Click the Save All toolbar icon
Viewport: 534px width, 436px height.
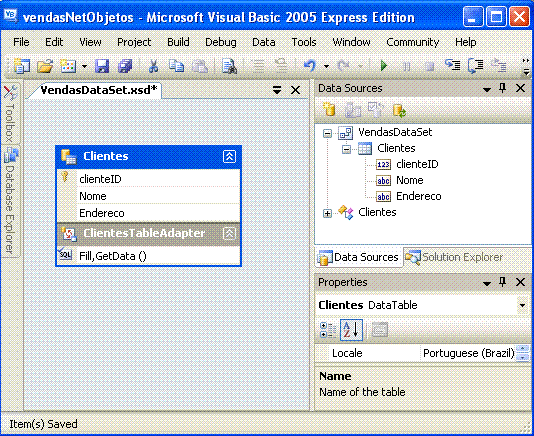[125, 66]
